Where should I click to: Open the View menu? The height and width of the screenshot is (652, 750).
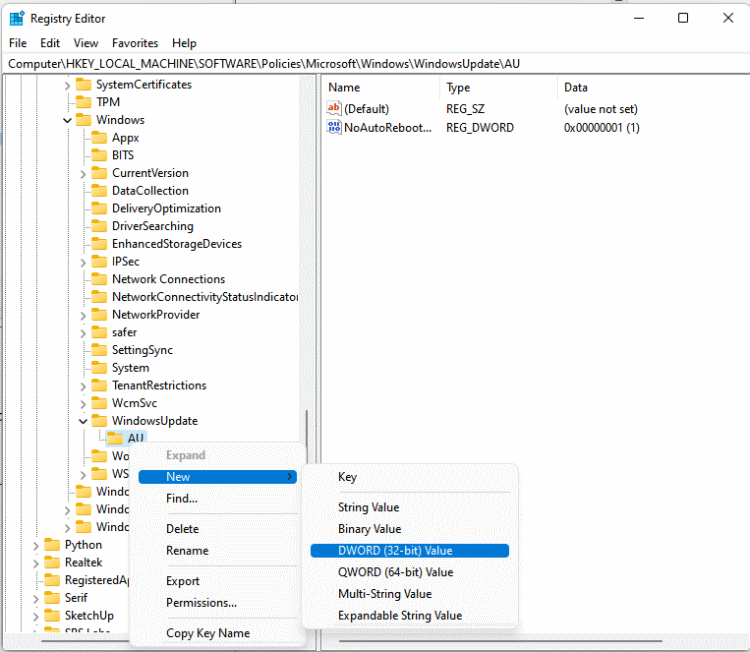point(86,43)
